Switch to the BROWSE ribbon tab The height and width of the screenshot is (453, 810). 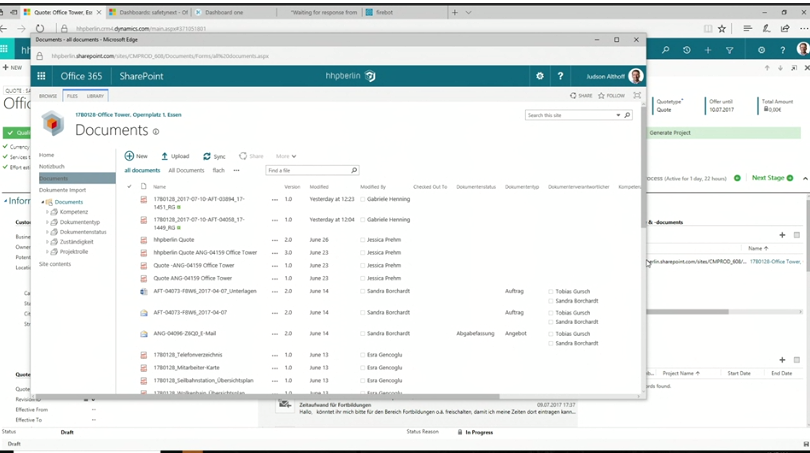[x=48, y=96]
